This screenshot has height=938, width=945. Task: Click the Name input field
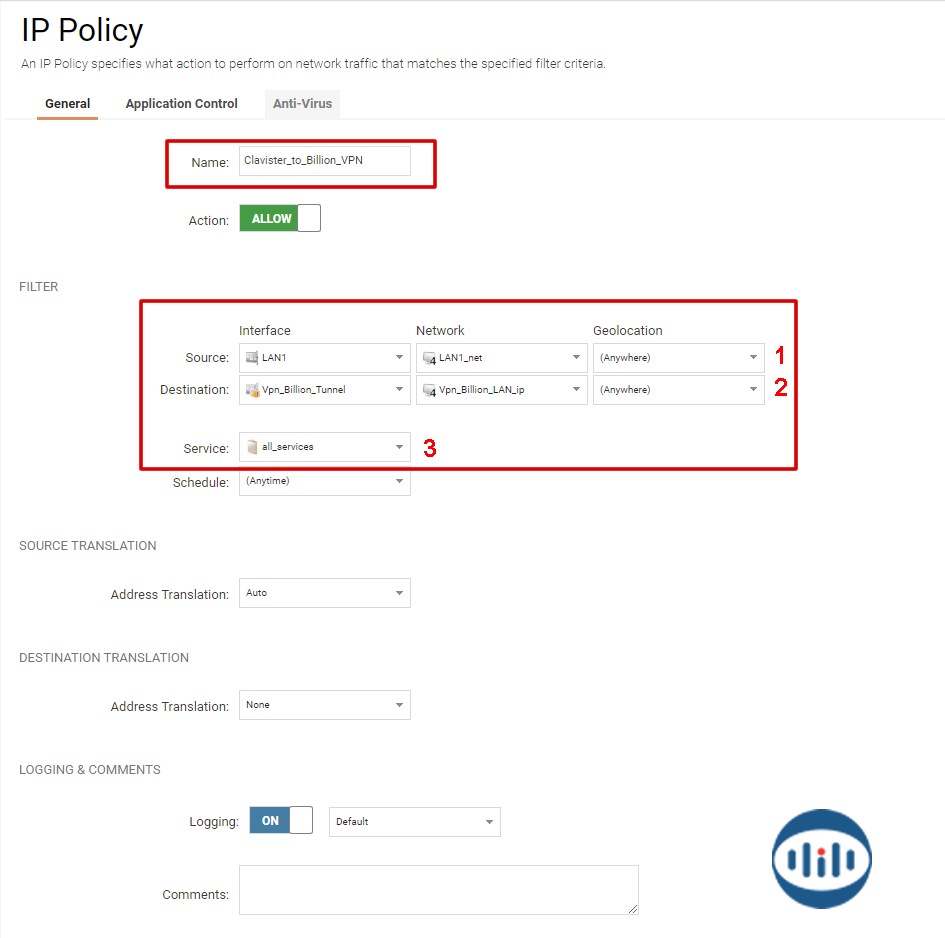click(x=324, y=162)
